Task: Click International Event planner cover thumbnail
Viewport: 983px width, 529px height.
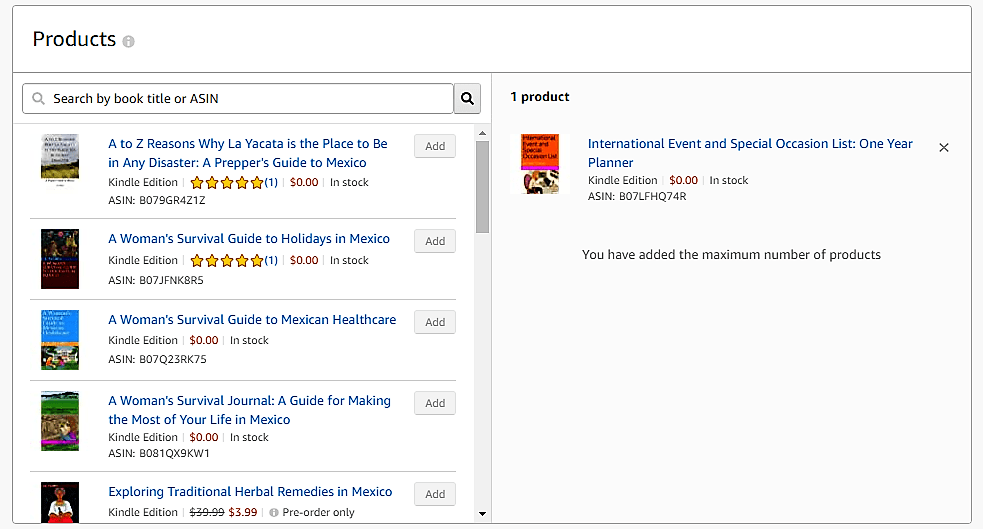Action: pyautogui.click(x=540, y=163)
